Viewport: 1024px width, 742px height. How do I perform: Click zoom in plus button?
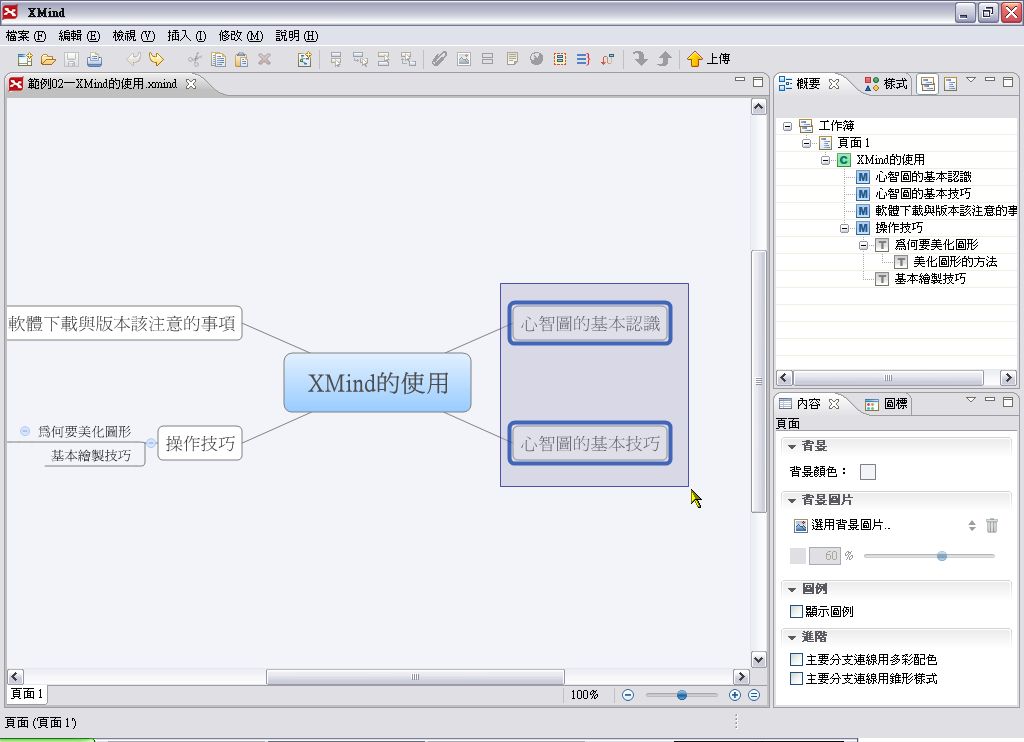pyautogui.click(x=735, y=695)
